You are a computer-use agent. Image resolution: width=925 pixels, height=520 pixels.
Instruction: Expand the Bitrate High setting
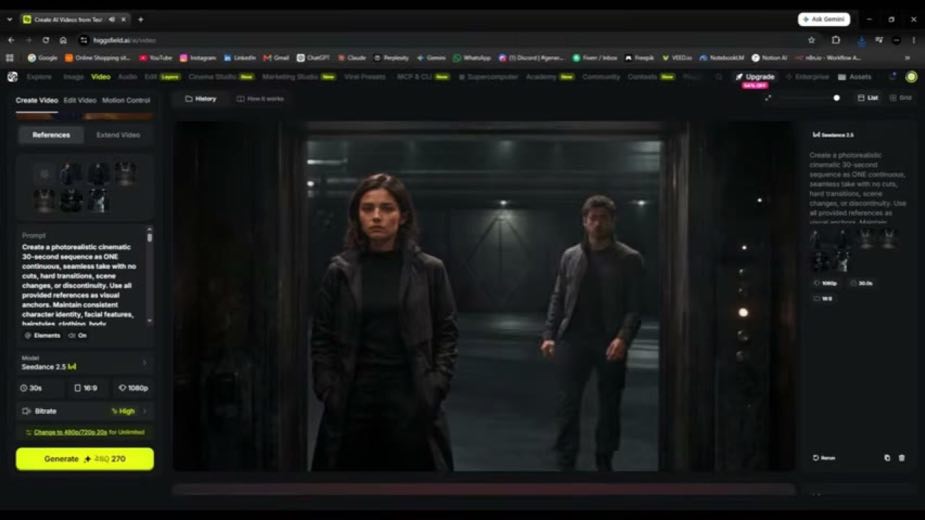point(85,411)
